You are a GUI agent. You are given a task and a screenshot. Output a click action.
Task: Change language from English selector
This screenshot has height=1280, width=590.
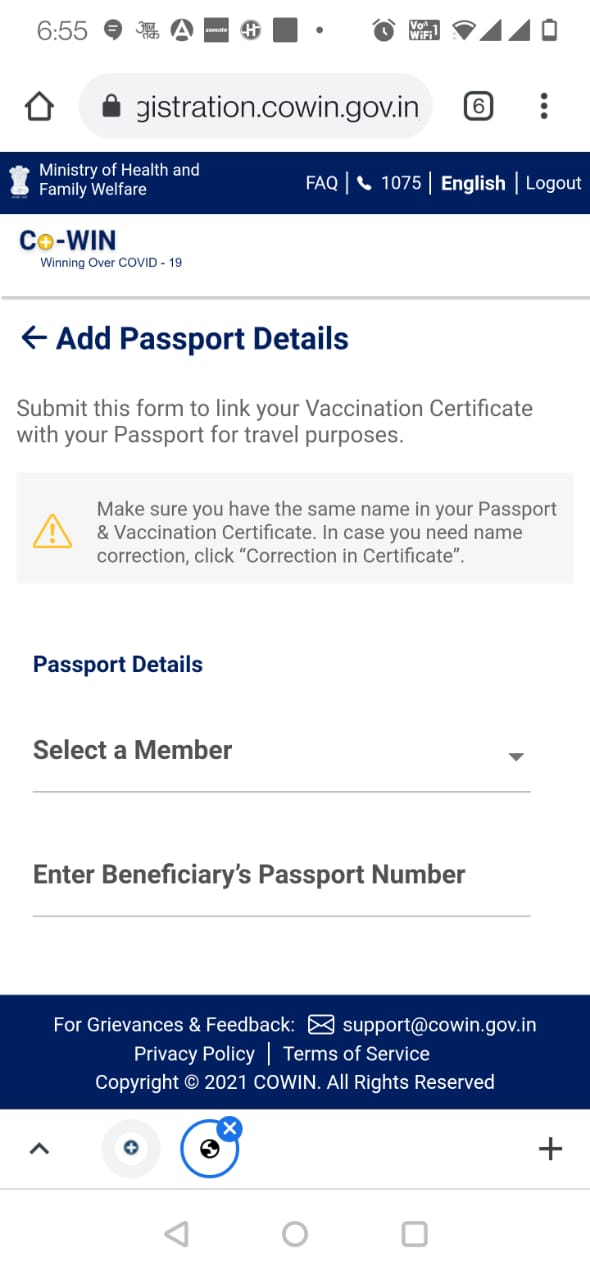click(473, 183)
